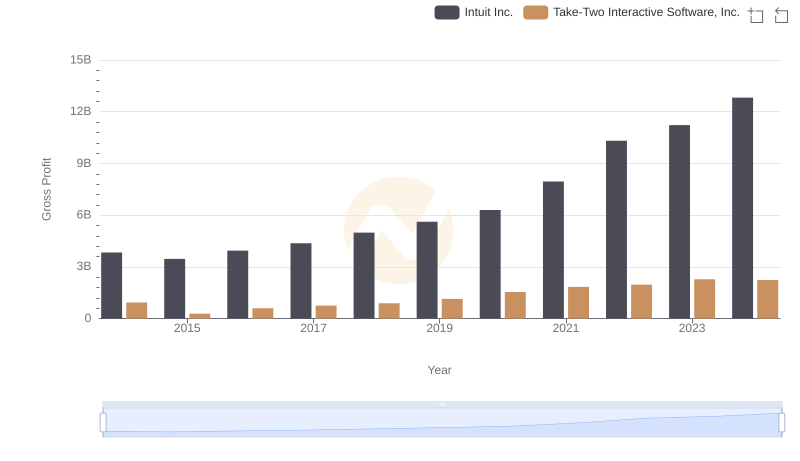Viewport: 800px width, 461px height.
Task: Click the zoom reset icon
Action: (x=781, y=14)
